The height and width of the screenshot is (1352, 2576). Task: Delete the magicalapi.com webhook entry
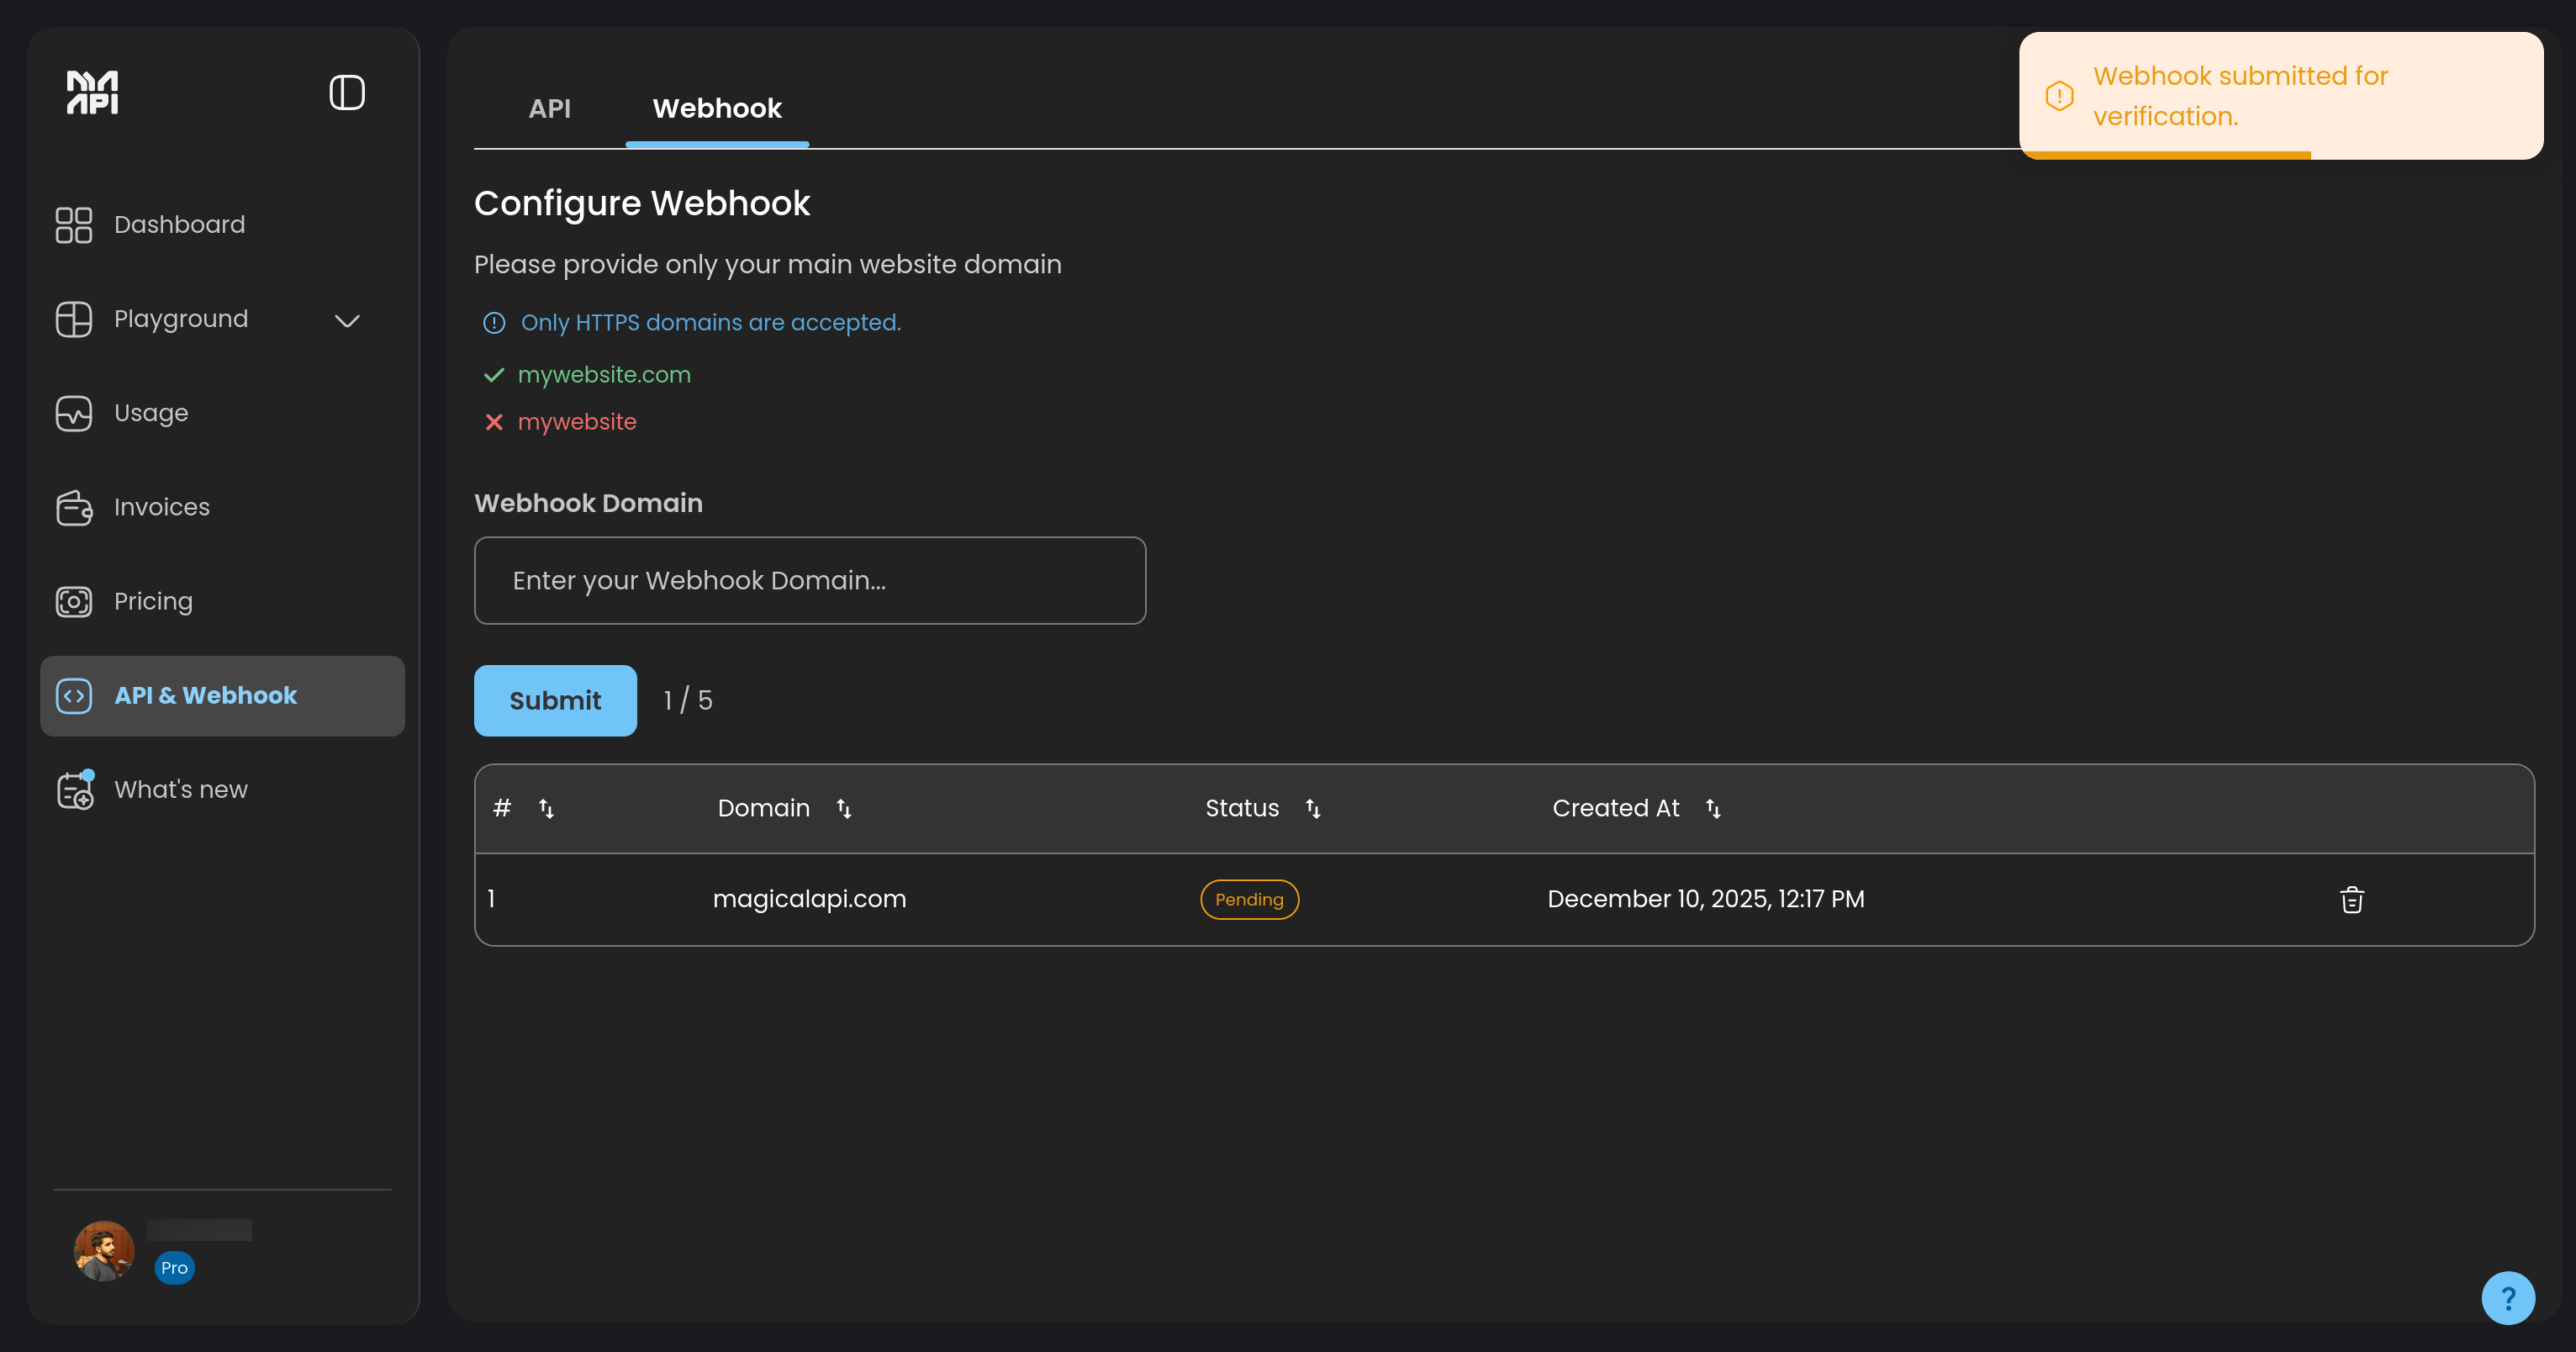tap(2352, 899)
